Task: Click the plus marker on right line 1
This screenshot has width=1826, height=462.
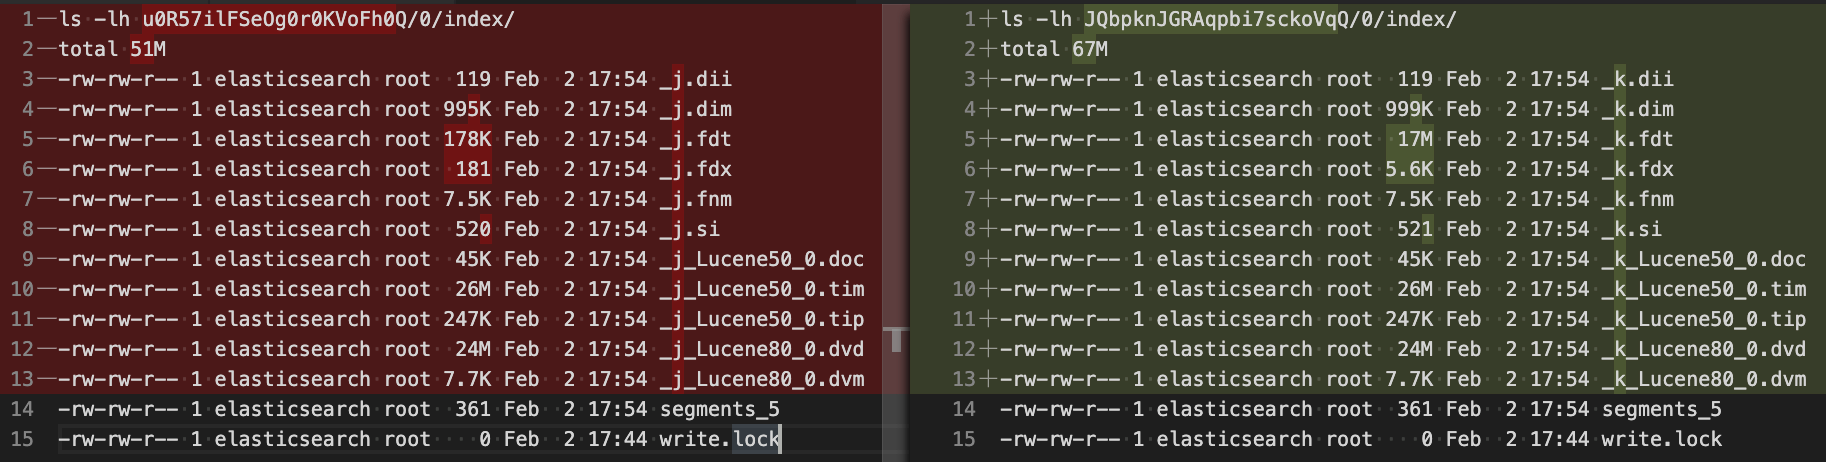Action: [989, 19]
